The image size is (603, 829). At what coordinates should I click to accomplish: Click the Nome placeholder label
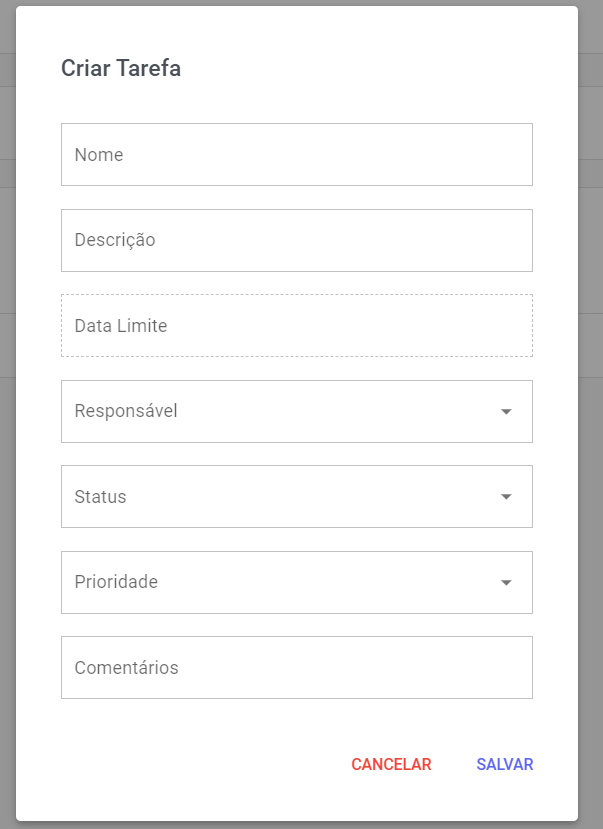pos(99,155)
